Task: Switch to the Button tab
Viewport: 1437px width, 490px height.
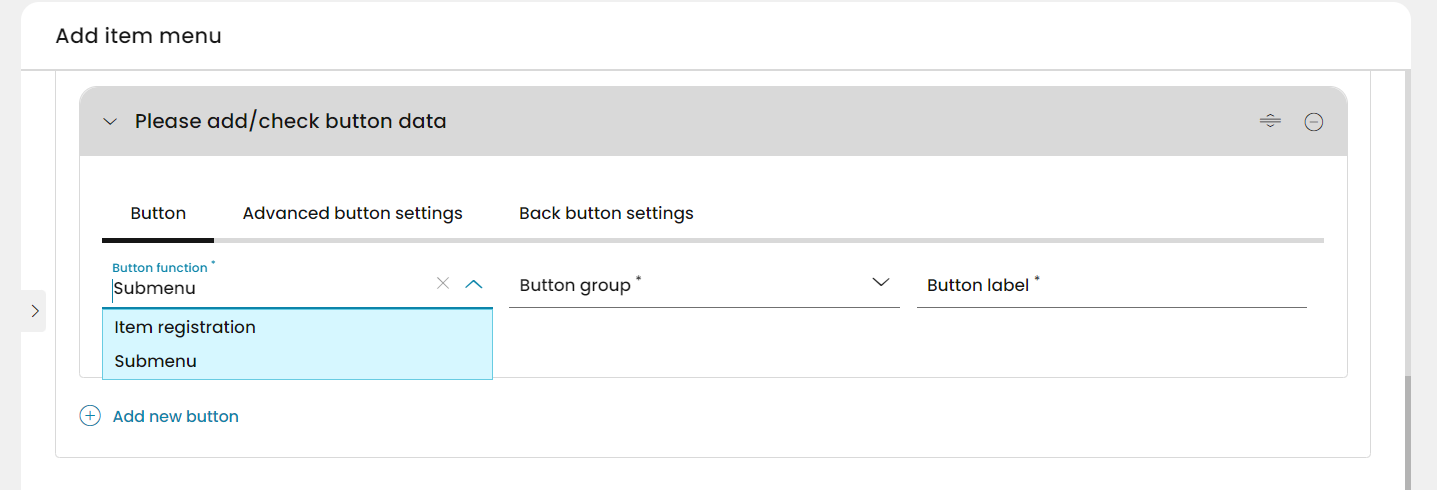Action: pyautogui.click(x=158, y=213)
